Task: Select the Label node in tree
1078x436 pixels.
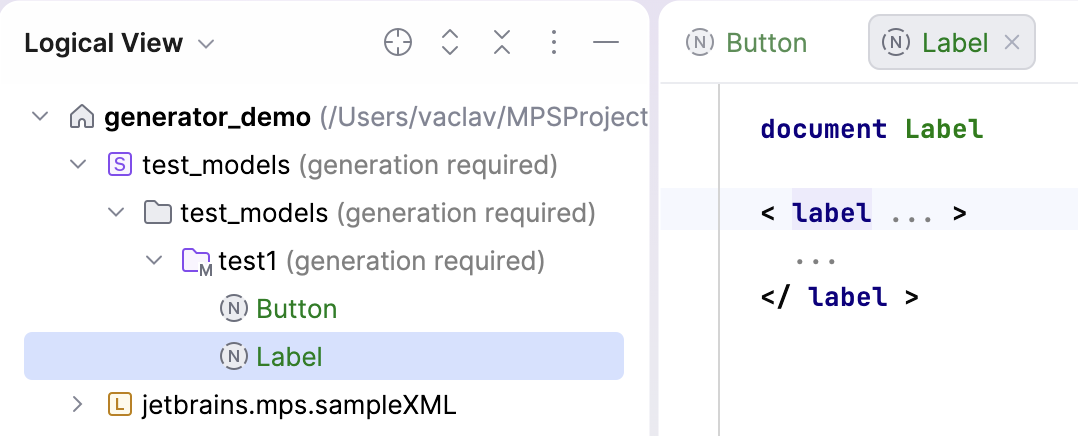Action: coord(289,356)
